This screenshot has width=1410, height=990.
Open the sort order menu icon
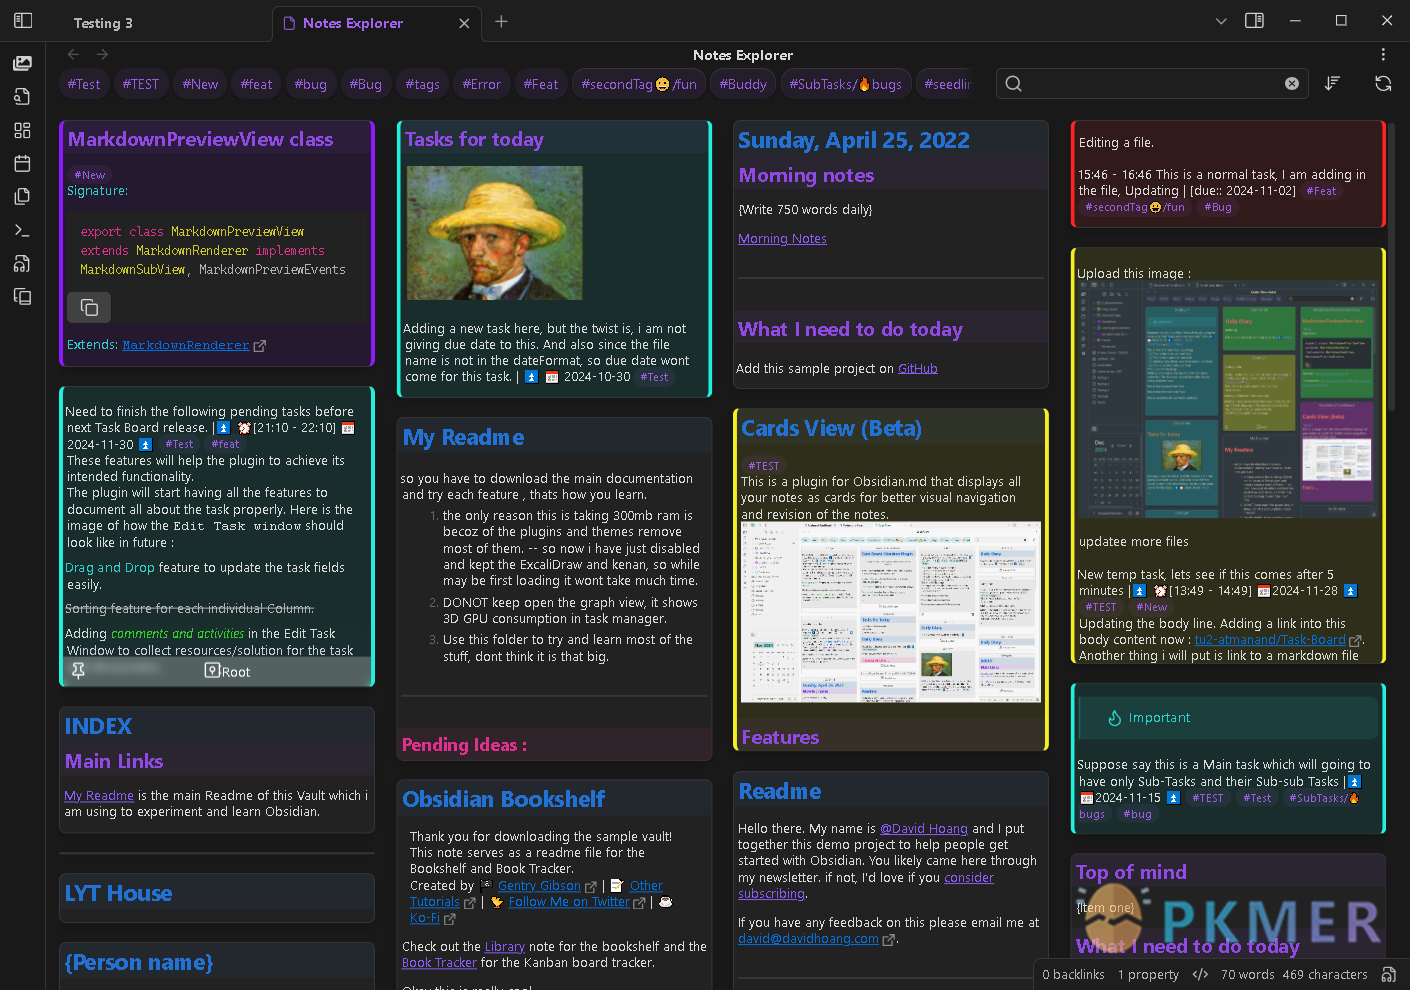1332,84
